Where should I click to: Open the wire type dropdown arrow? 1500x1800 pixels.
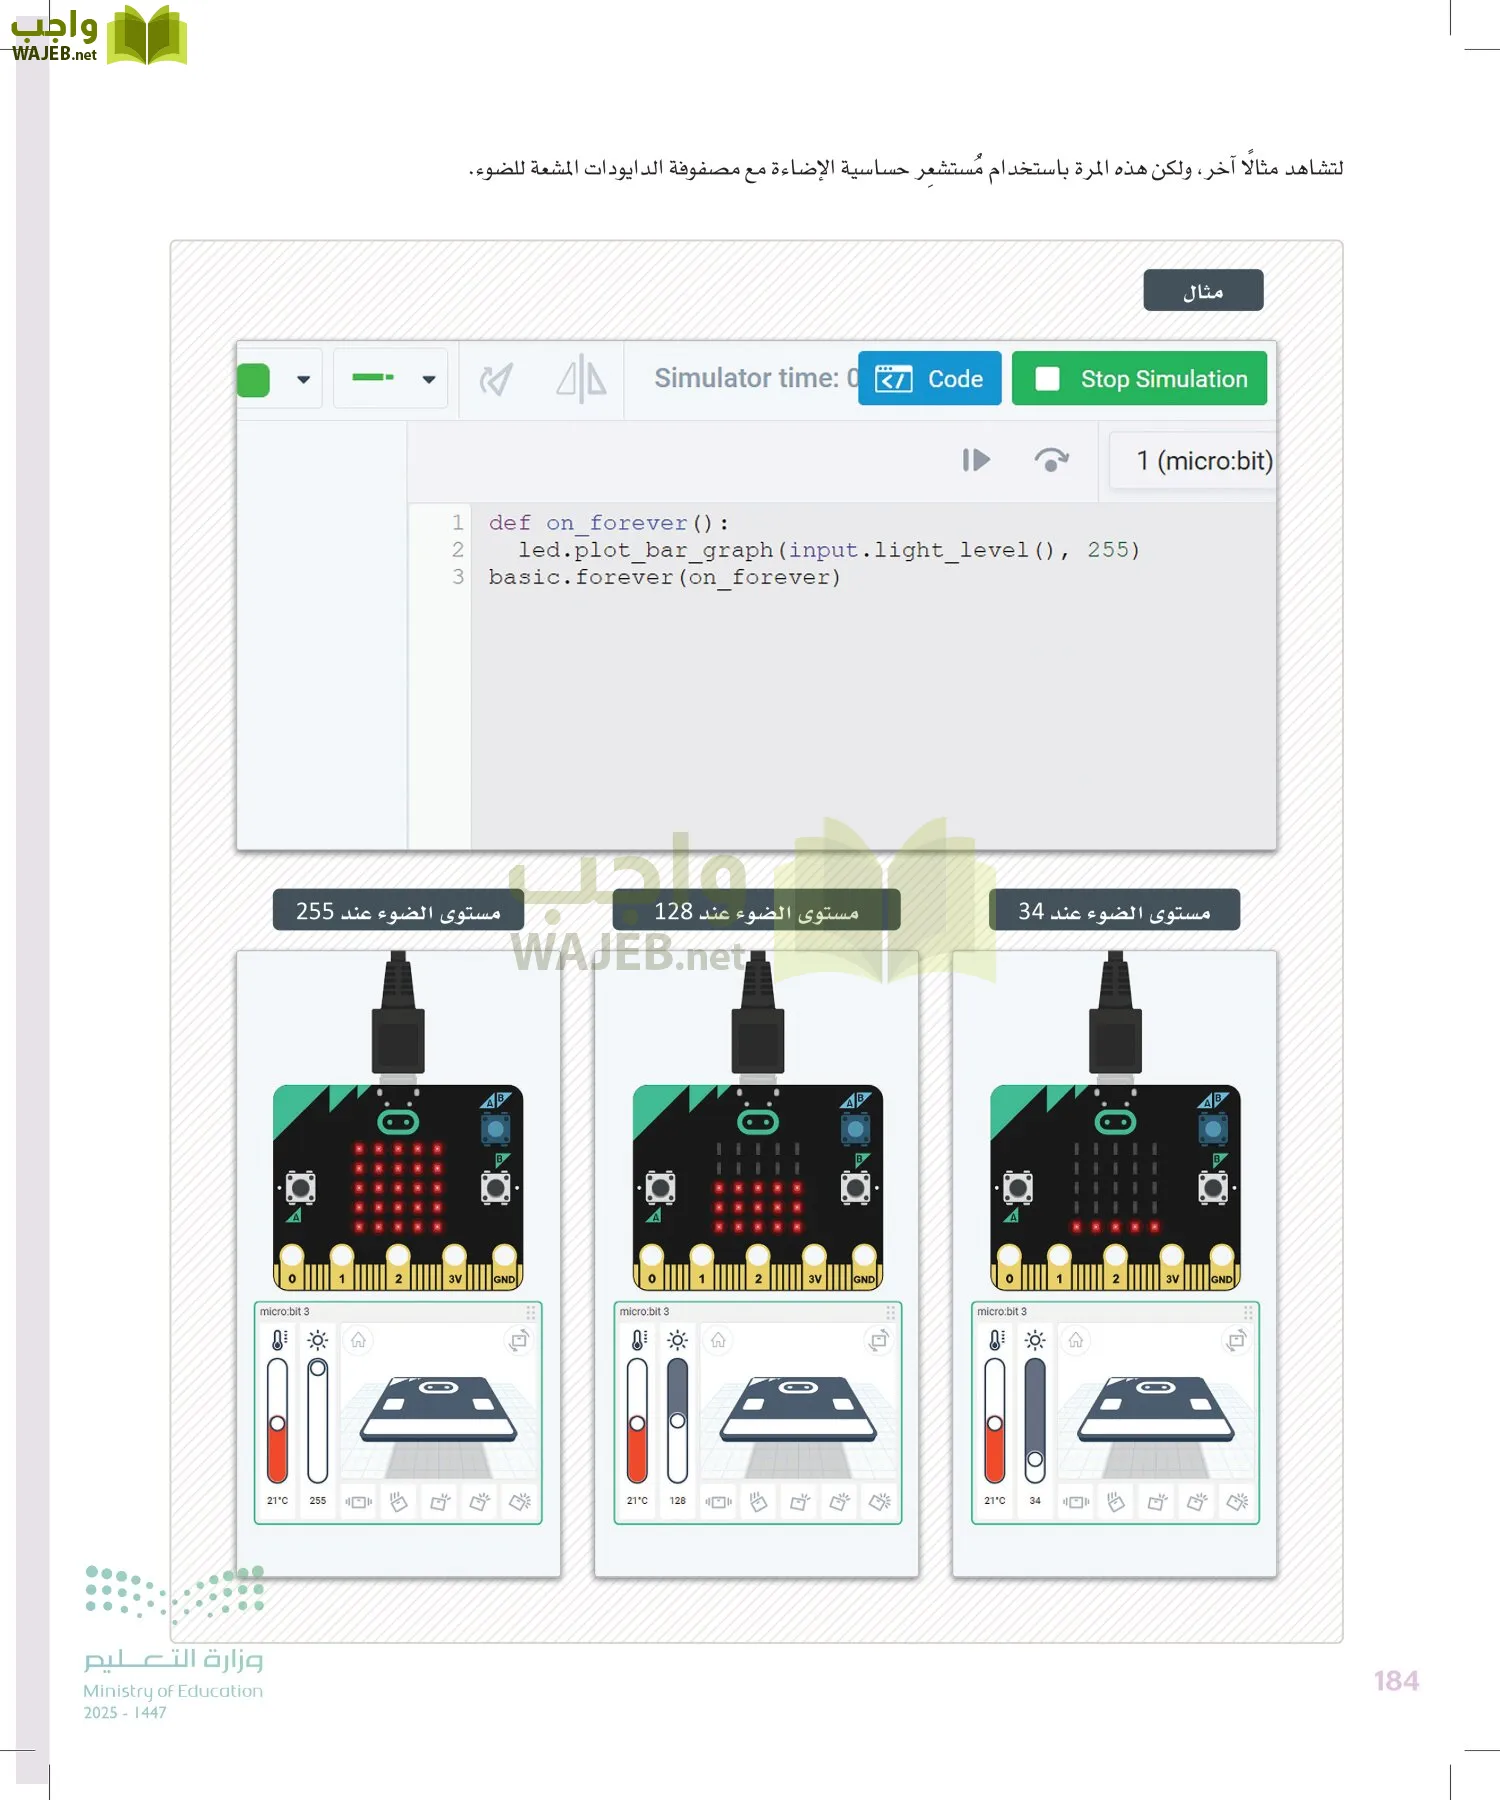tap(429, 379)
